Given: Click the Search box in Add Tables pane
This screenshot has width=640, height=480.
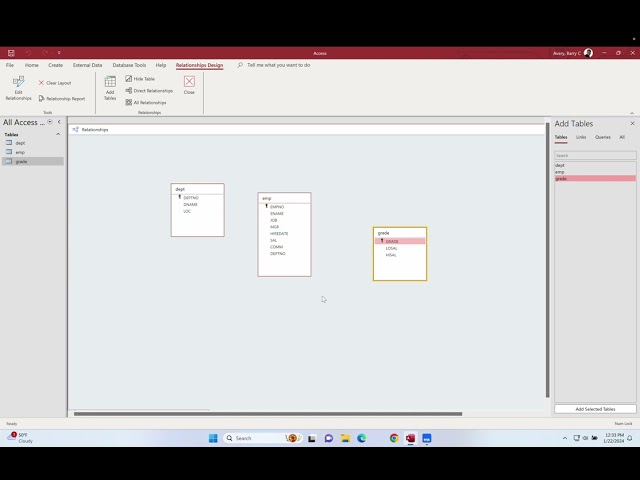Looking at the screenshot, I should (x=595, y=156).
